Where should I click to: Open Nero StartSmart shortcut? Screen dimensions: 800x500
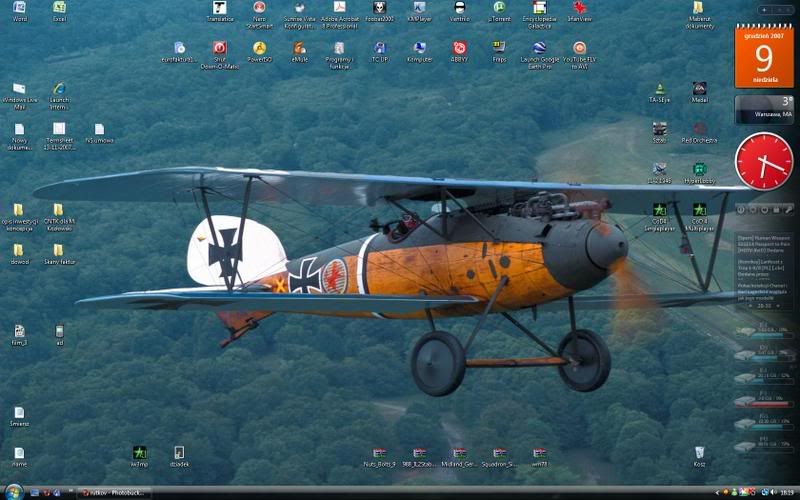coord(259,14)
